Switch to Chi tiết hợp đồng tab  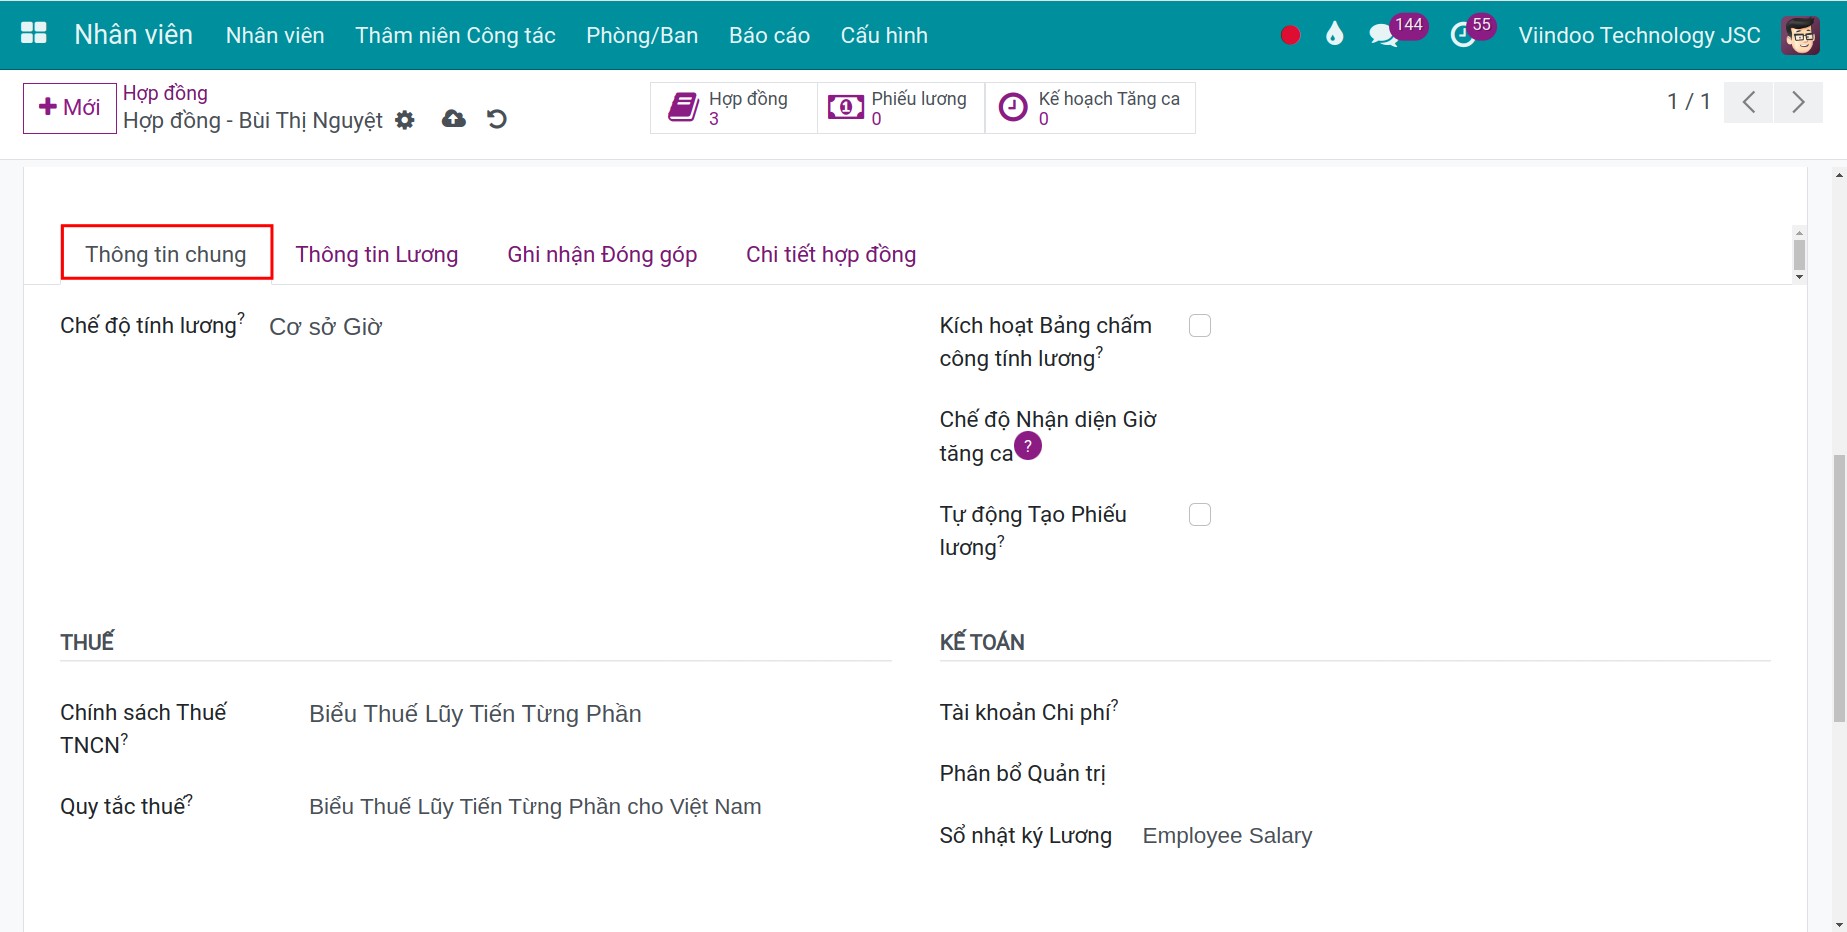click(831, 254)
